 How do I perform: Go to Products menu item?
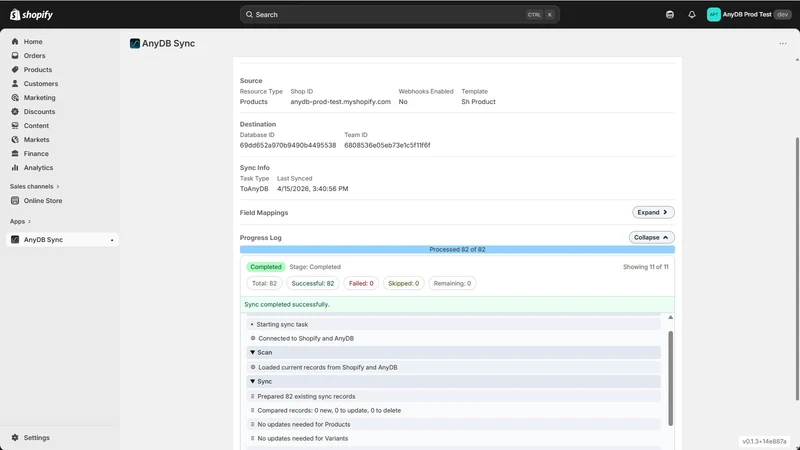pyautogui.click(x=38, y=69)
